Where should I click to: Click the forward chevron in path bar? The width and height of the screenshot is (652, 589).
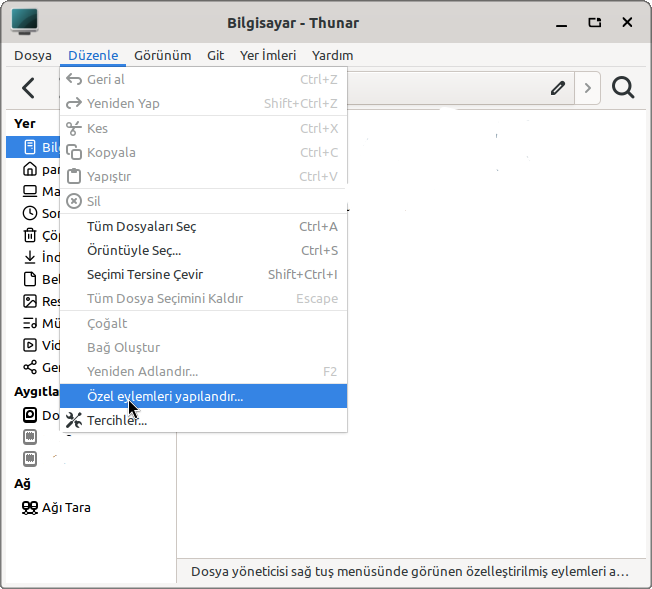(587, 88)
